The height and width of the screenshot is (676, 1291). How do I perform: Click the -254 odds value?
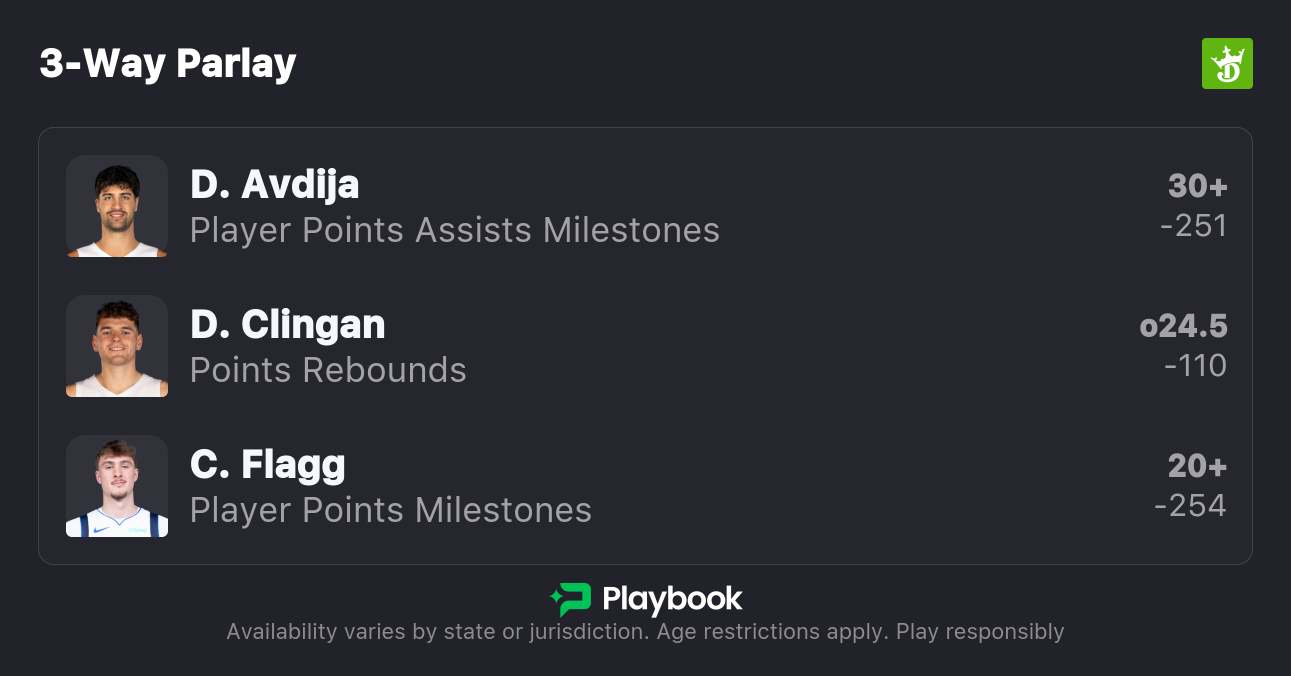click(x=1190, y=506)
